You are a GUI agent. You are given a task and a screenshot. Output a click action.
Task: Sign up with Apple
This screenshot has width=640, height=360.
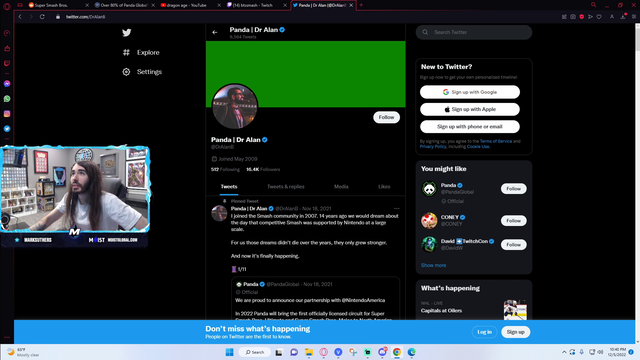coord(470,109)
